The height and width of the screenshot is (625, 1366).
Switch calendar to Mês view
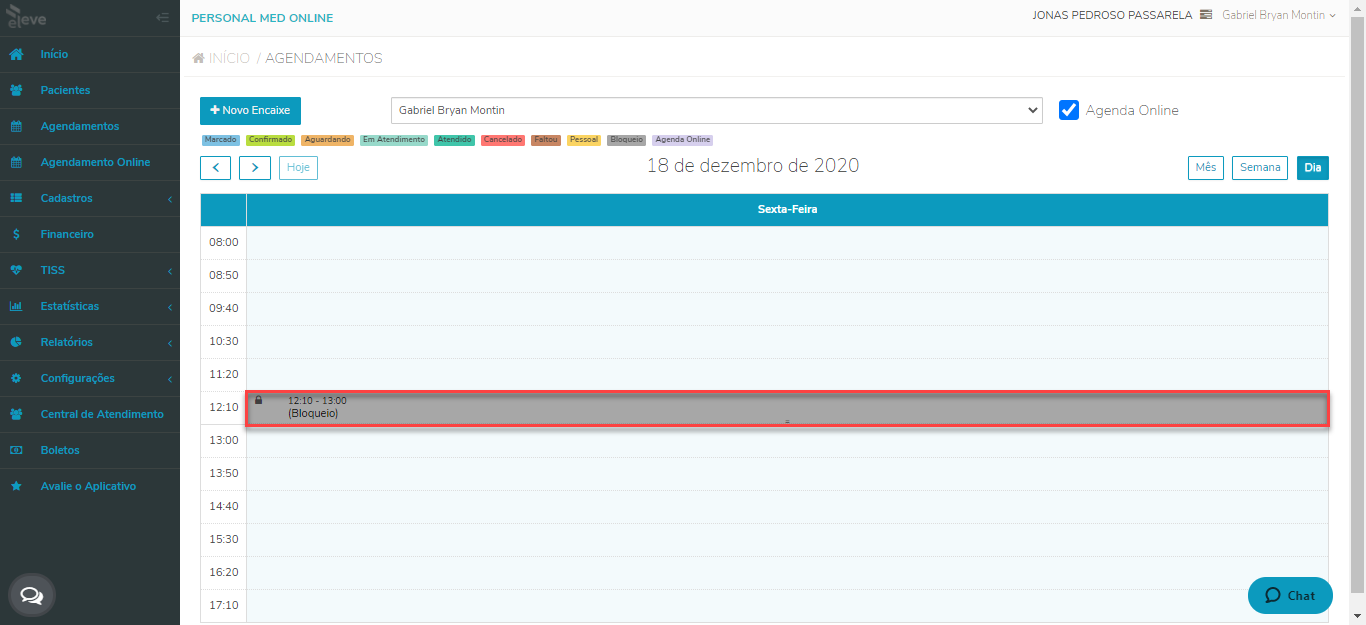tap(1206, 168)
